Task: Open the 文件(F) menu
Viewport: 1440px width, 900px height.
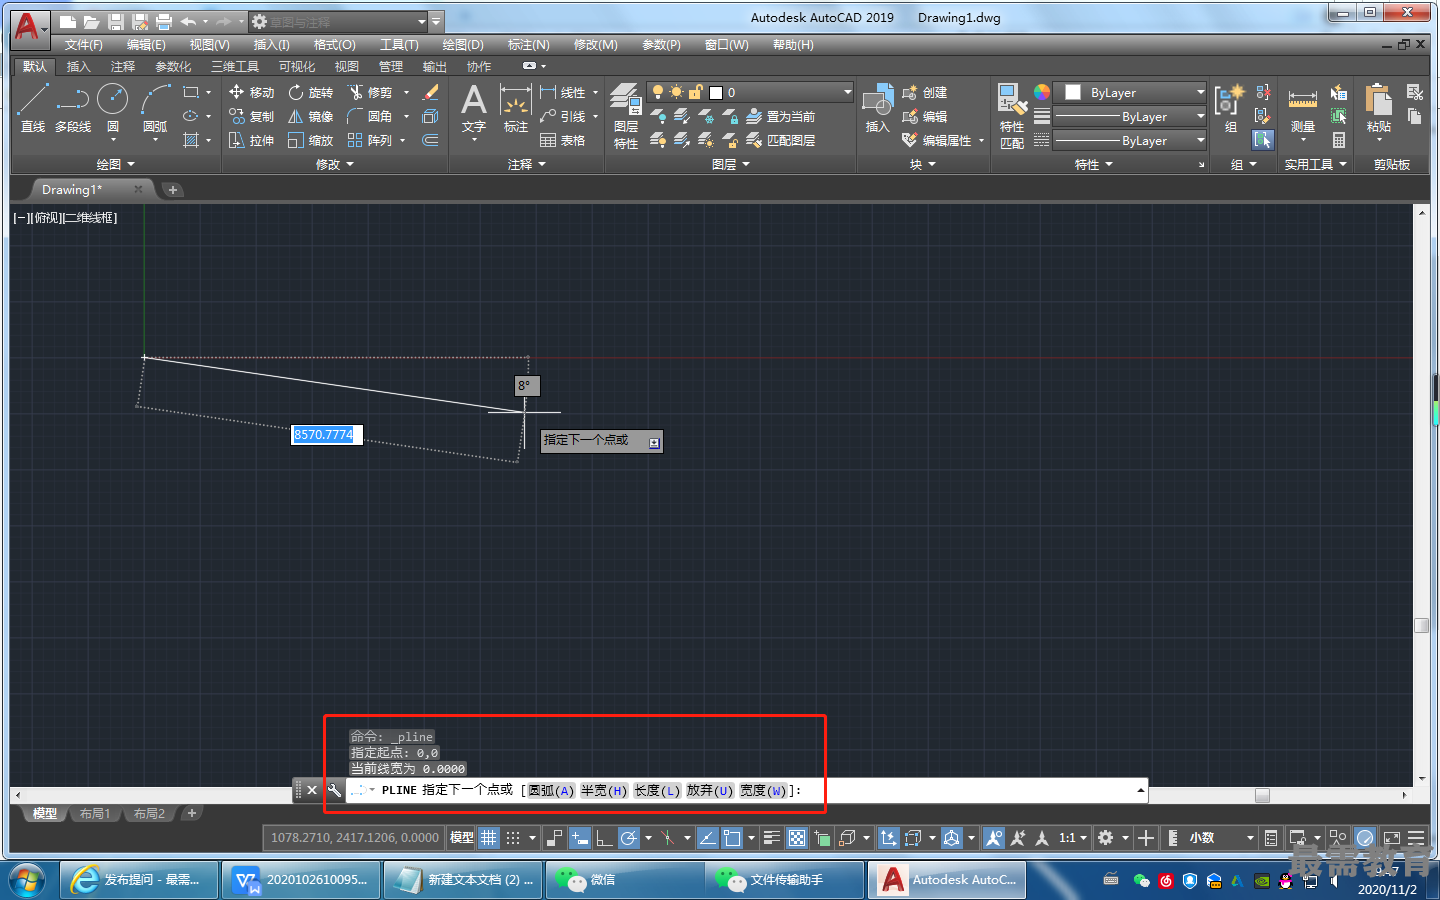Action: [84, 45]
